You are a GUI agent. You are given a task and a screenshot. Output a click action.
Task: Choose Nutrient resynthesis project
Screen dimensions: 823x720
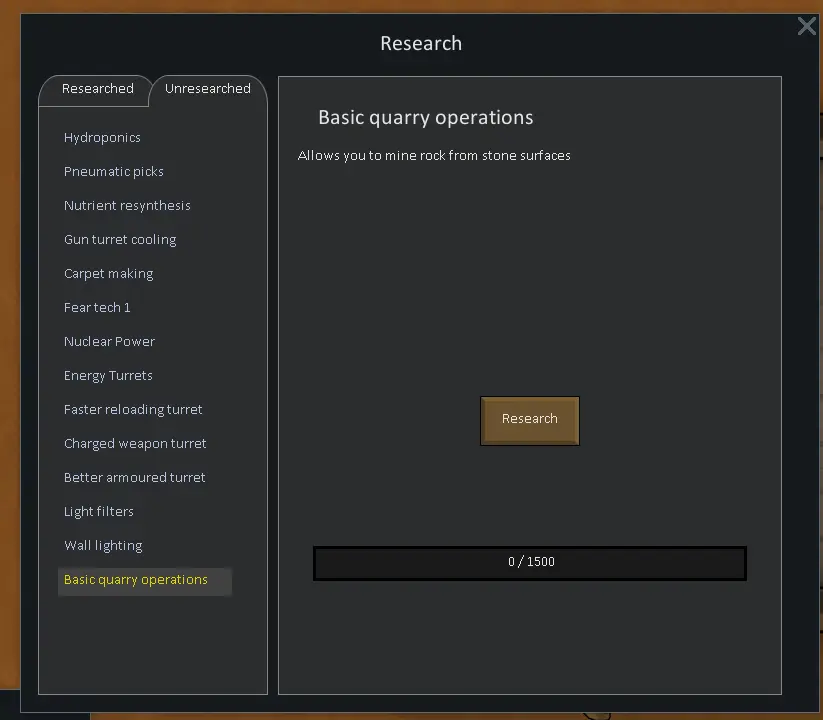tap(127, 205)
